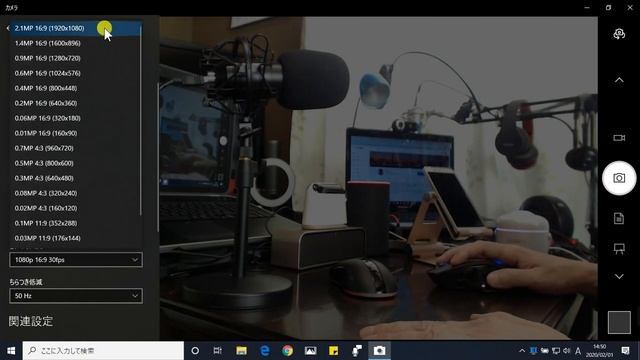Screen dimensions: 640x360
Task: Switch to video recording mode
Action: tap(619, 138)
